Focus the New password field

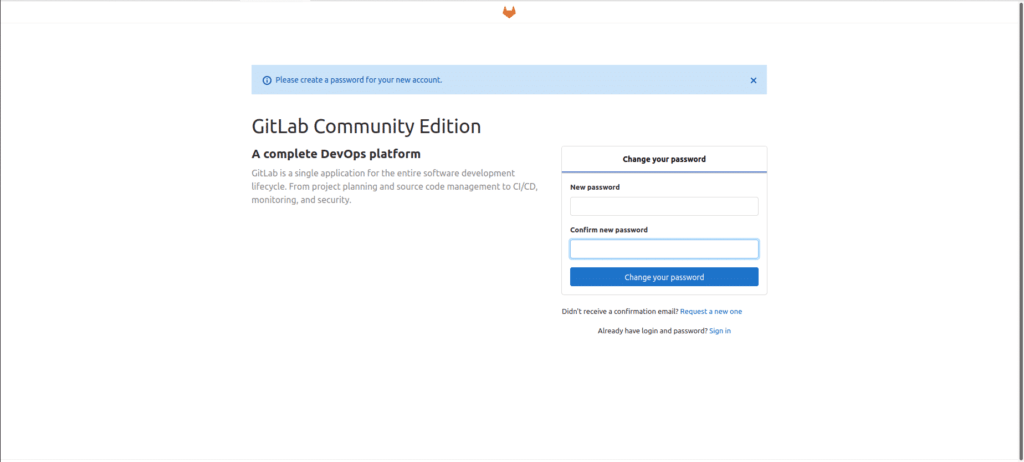[x=664, y=206]
